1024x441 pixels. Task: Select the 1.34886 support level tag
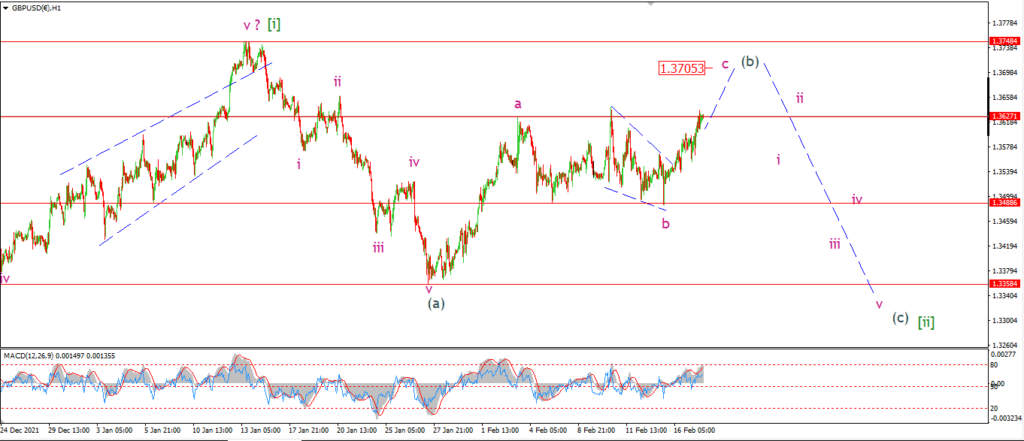tap(1004, 203)
